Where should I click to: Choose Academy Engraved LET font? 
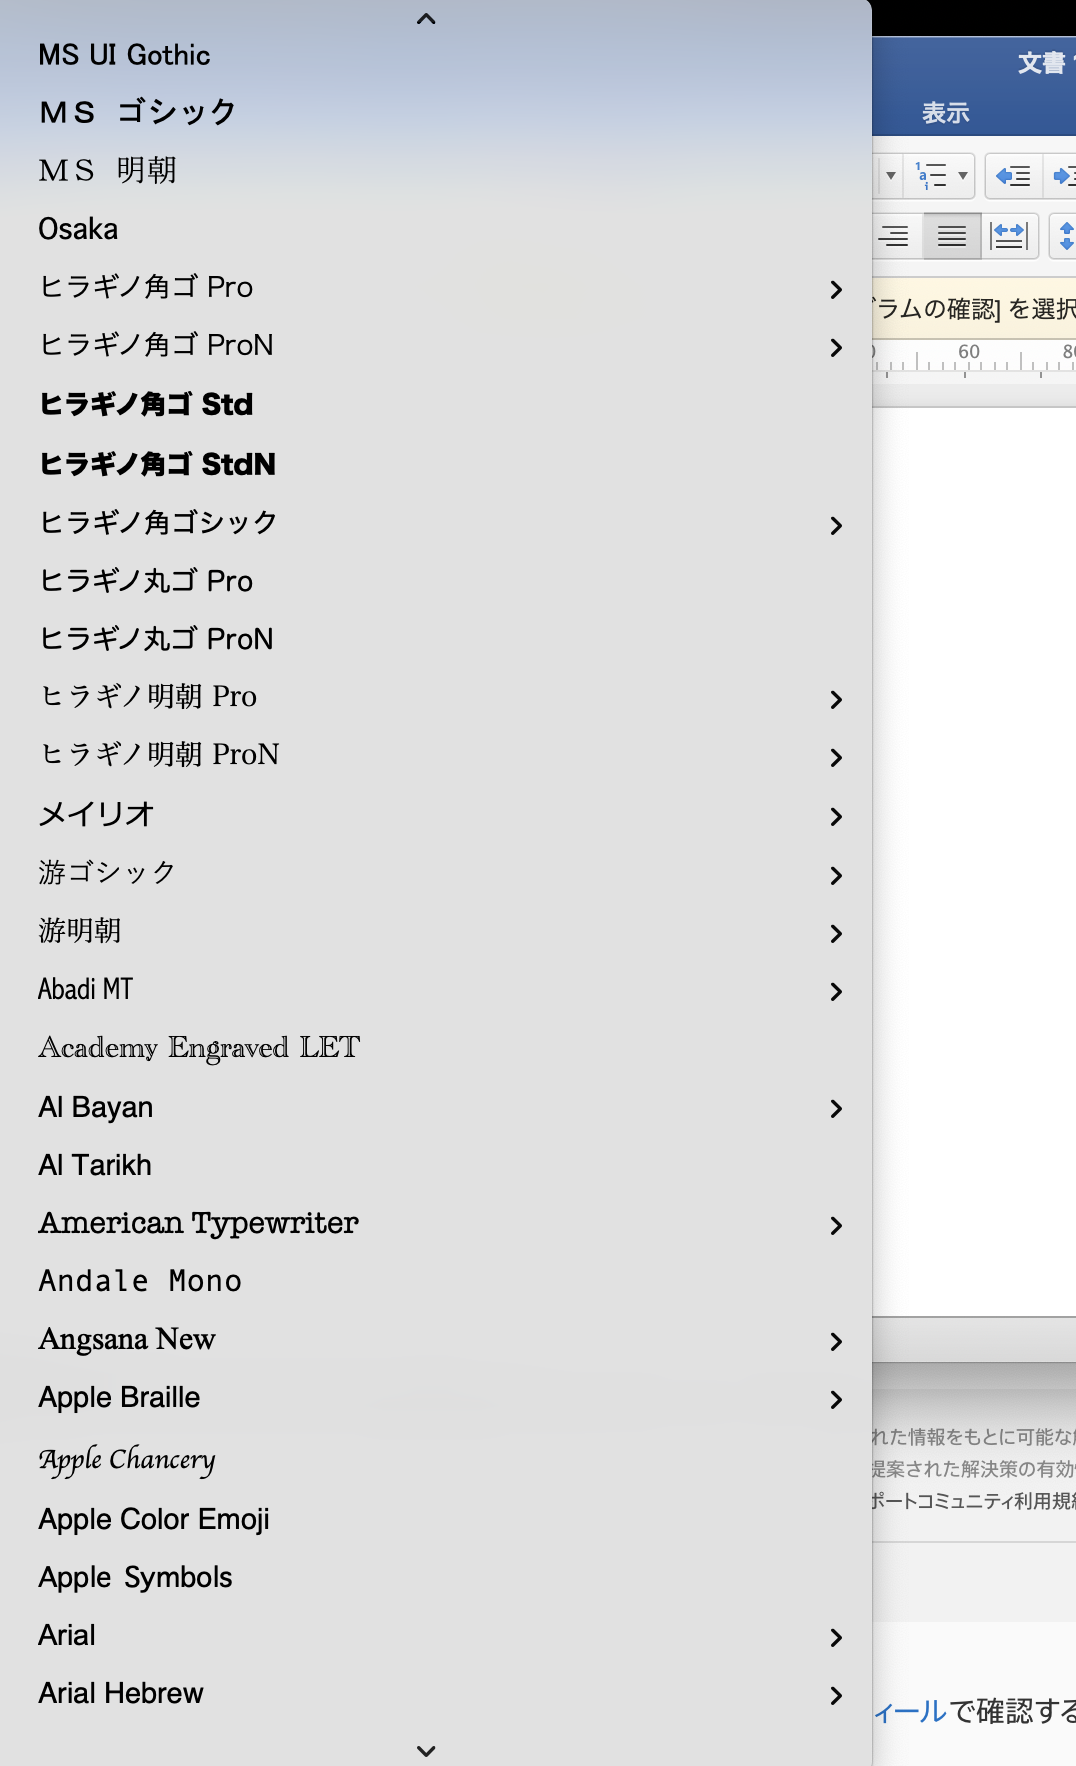(x=436, y=1048)
